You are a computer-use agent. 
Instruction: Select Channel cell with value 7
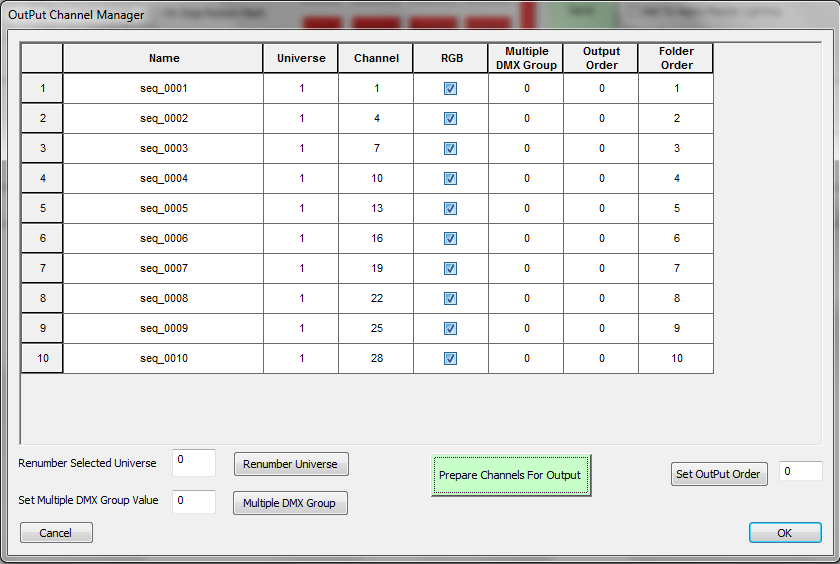pos(376,148)
